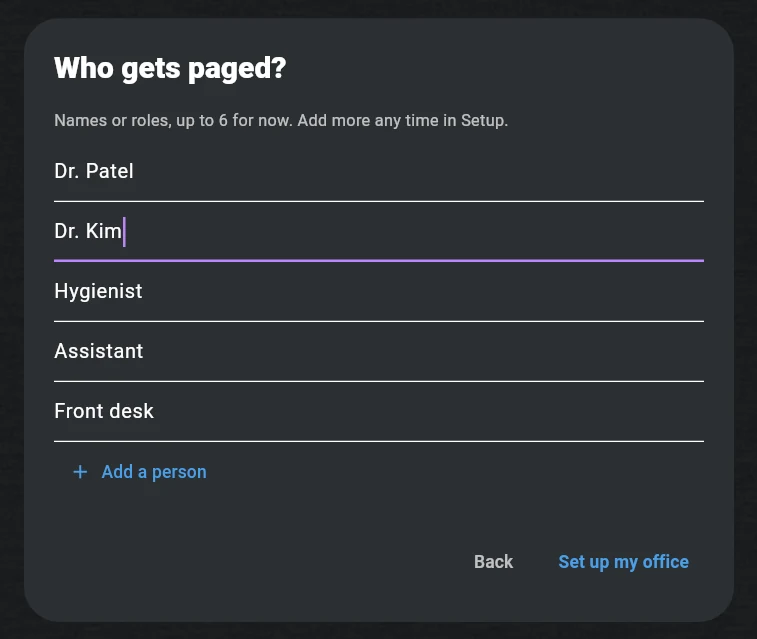Select the Hygienist role field

379,292
